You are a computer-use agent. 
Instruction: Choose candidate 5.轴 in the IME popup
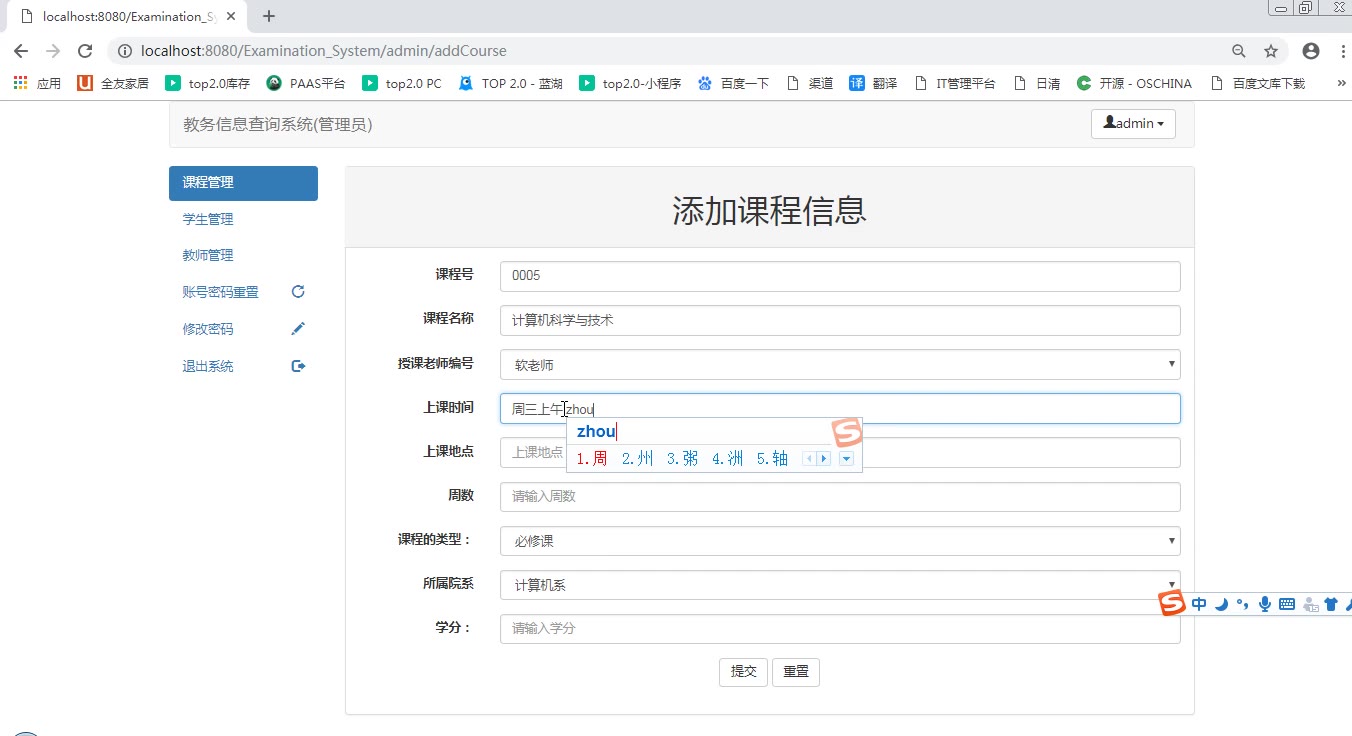[x=772, y=459]
